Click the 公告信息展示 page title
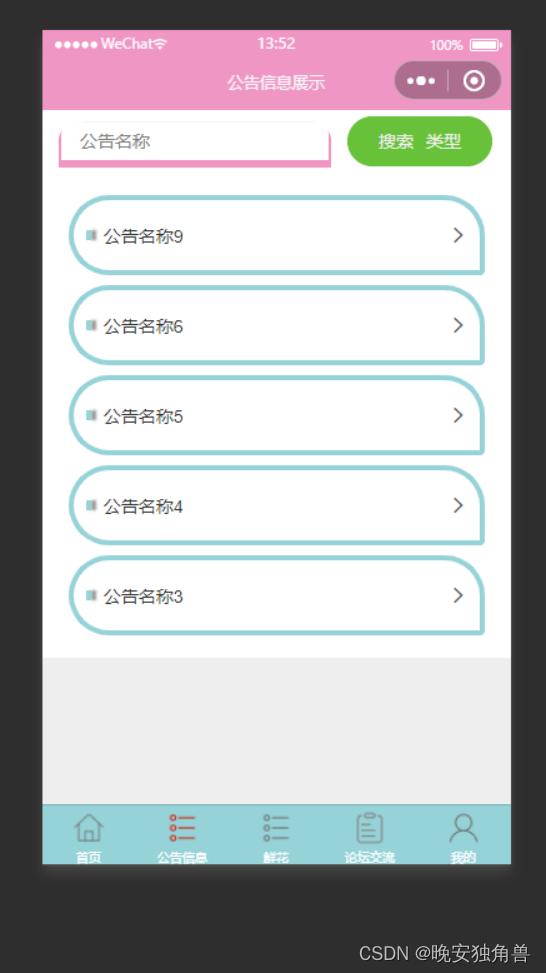Image resolution: width=547 pixels, height=973 pixels. pos(276,83)
